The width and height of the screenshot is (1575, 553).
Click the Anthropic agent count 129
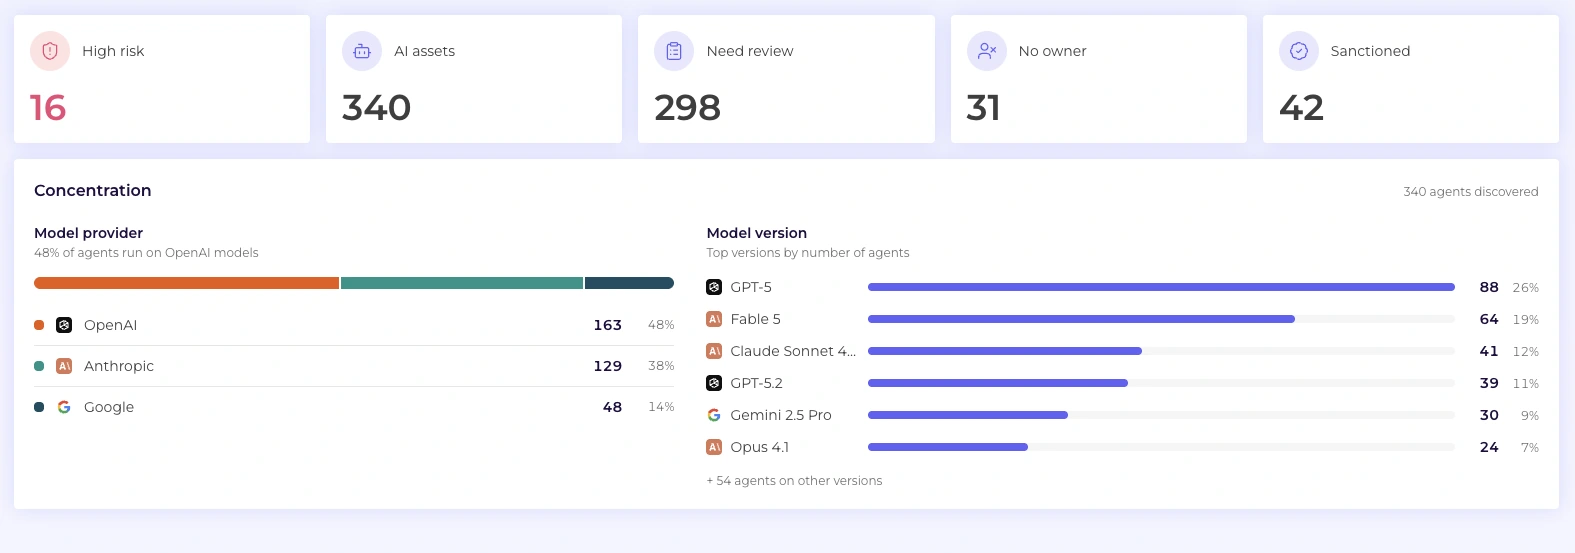[x=607, y=366]
